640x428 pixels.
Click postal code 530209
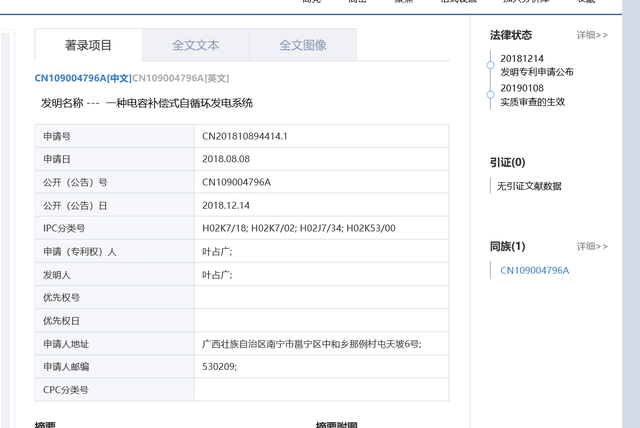[x=219, y=366]
